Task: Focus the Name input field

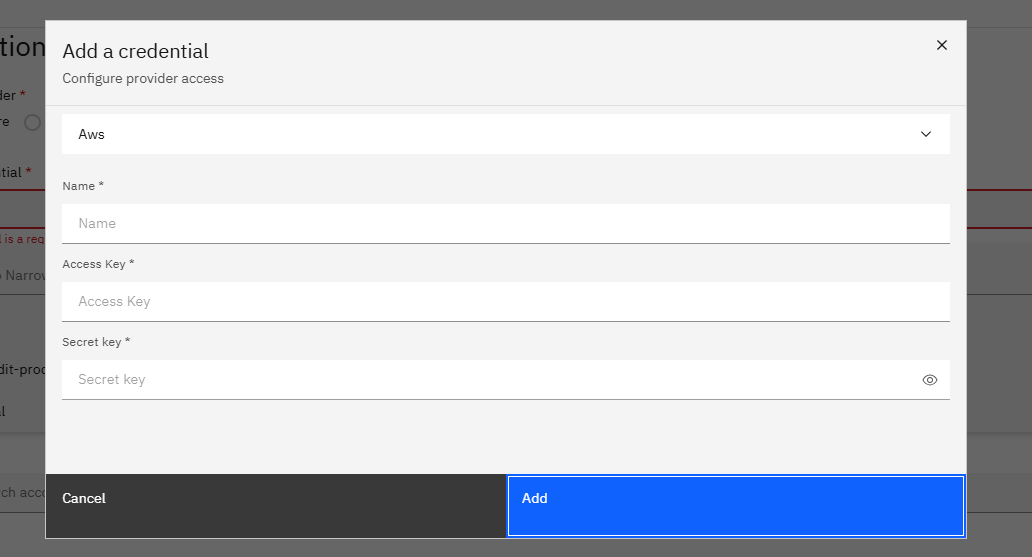Action: click(505, 223)
